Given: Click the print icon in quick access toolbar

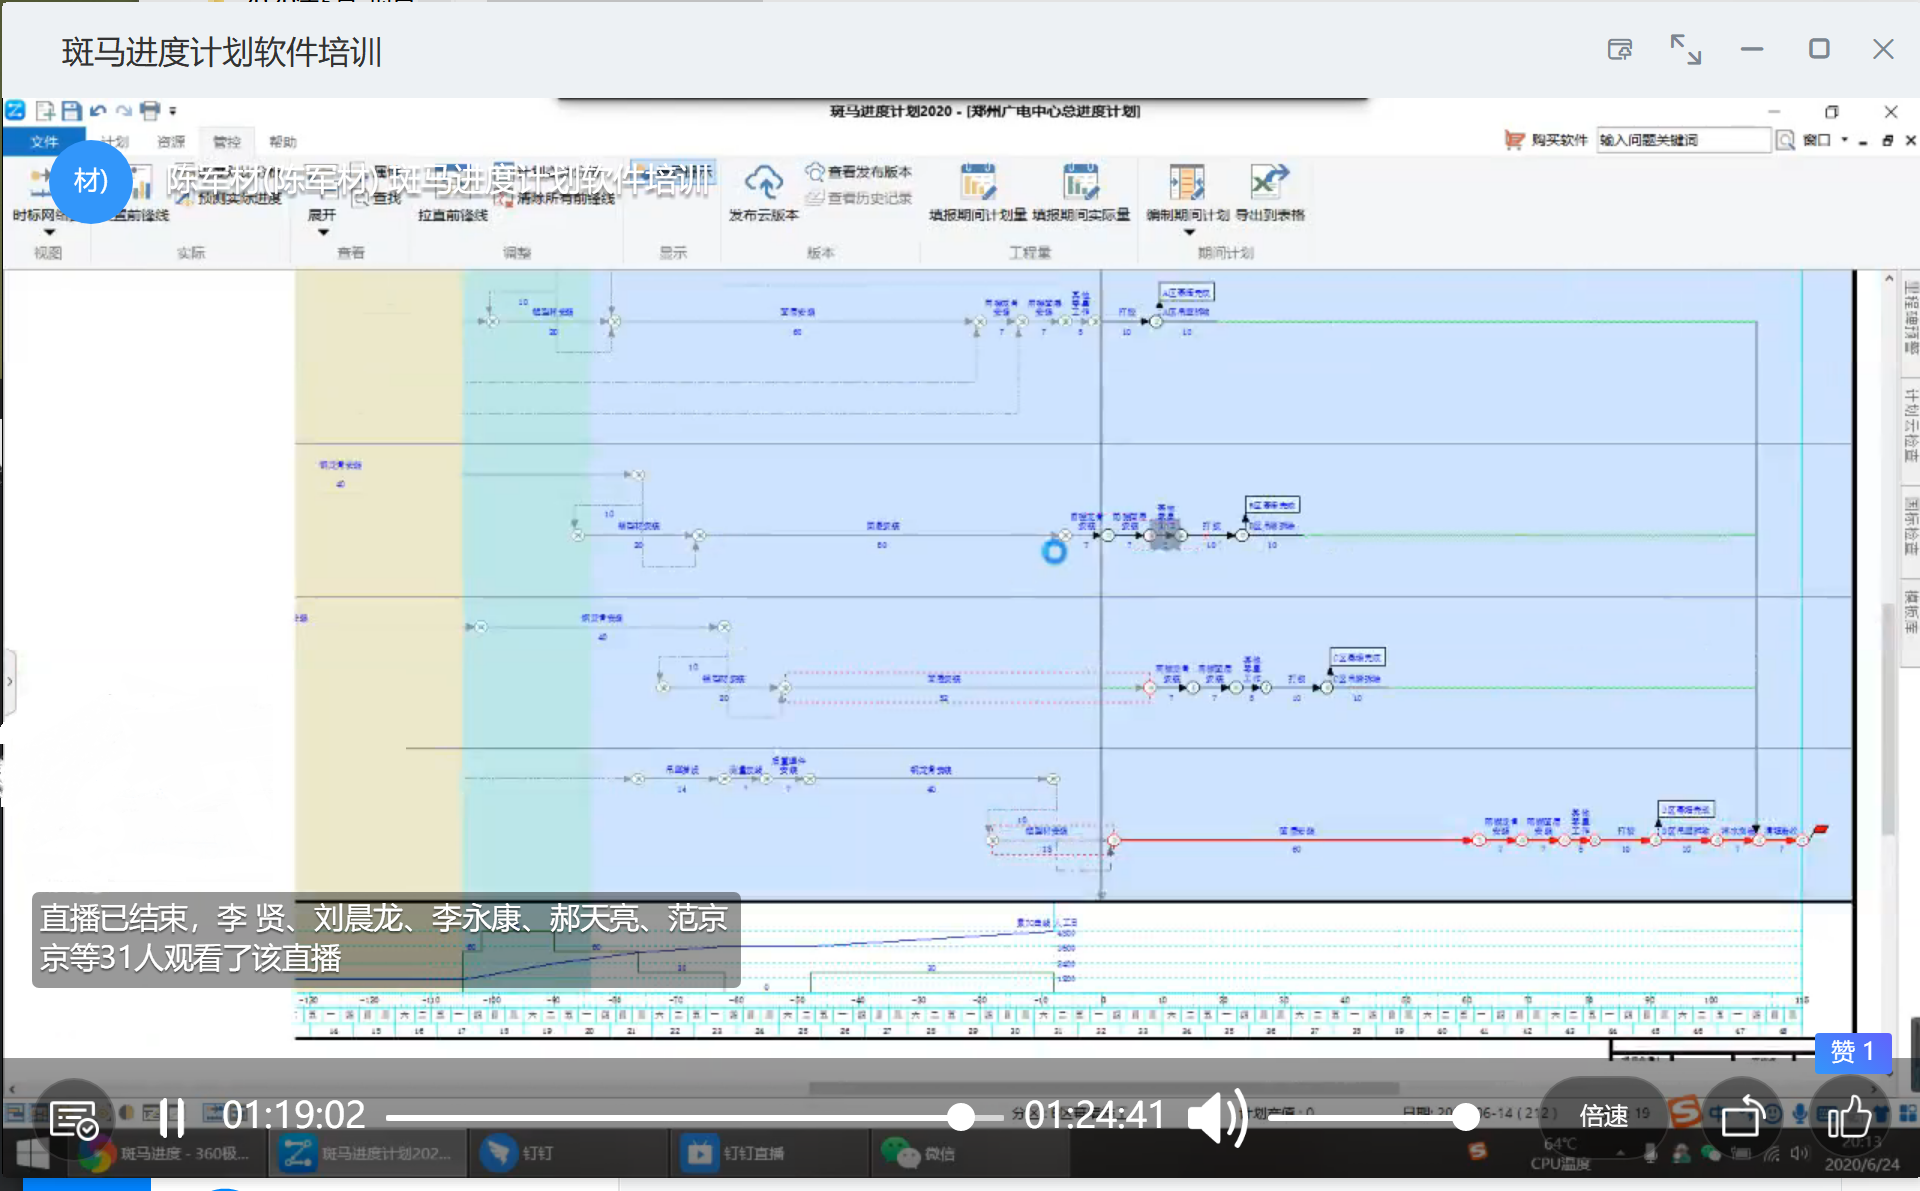Looking at the screenshot, I should [150, 111].
